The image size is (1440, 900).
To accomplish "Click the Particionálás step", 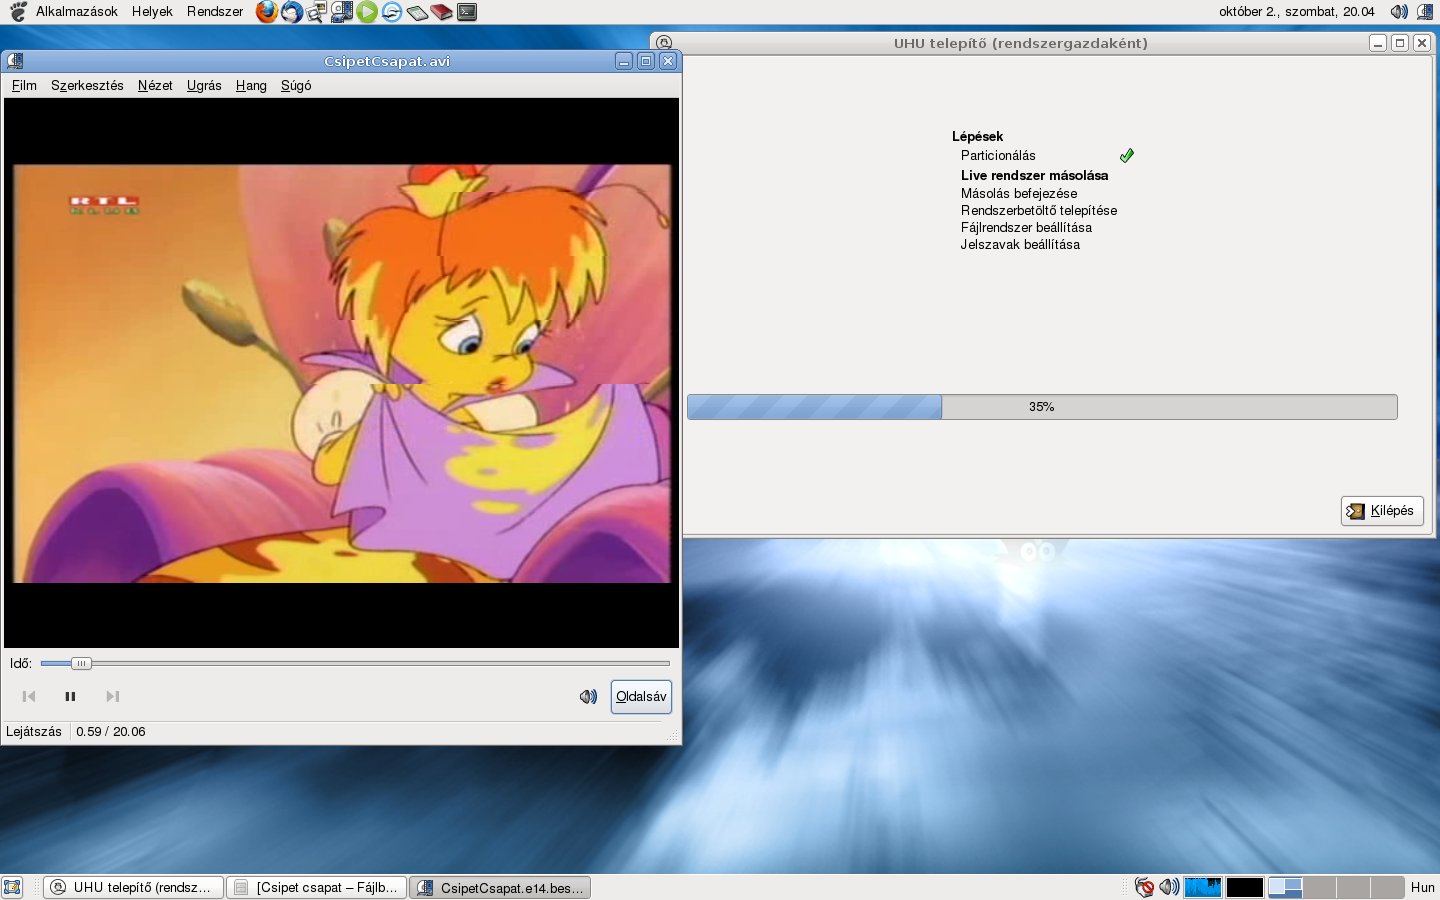I will [x=998, y=155].
